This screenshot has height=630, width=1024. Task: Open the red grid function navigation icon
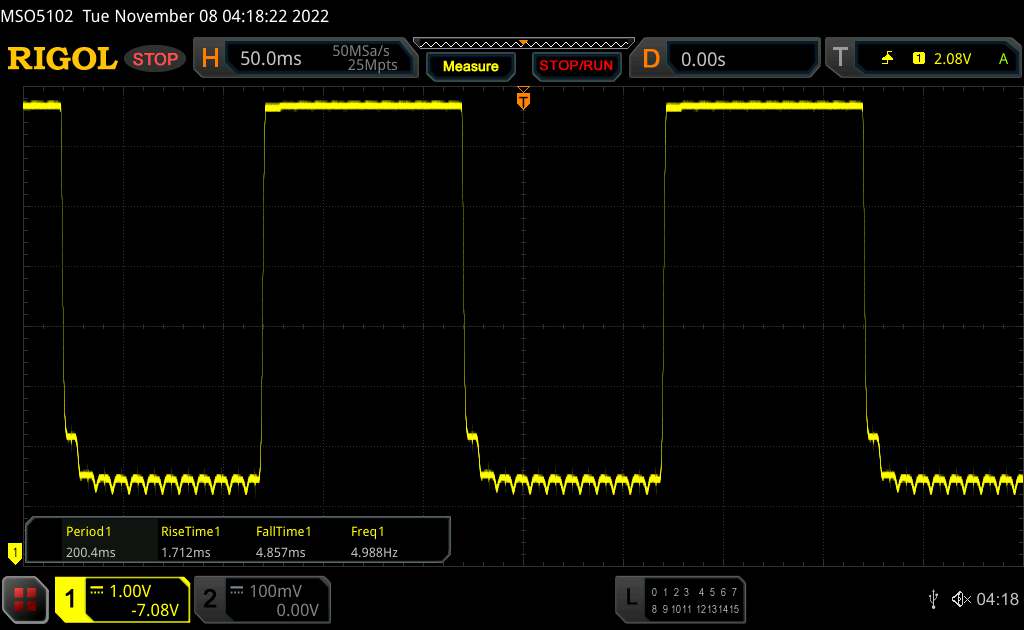(x=25, y=599)
